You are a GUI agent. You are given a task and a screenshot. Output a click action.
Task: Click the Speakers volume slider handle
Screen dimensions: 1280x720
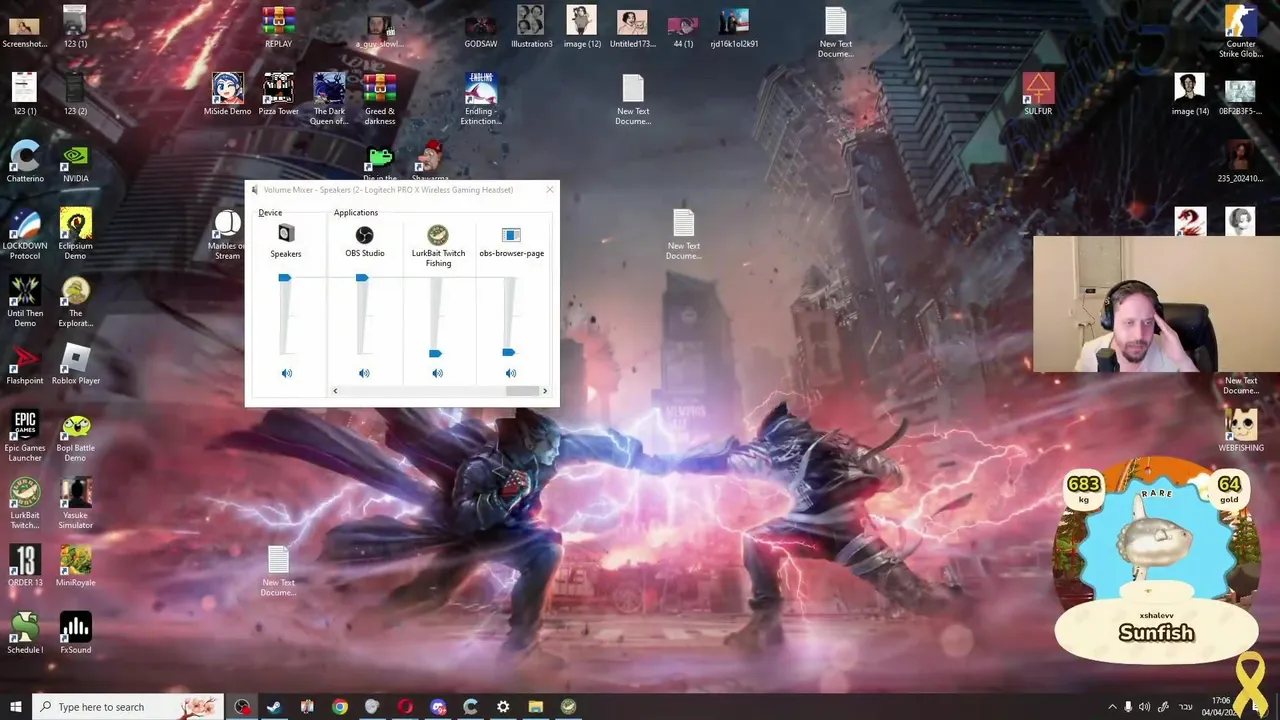(285, 277)
